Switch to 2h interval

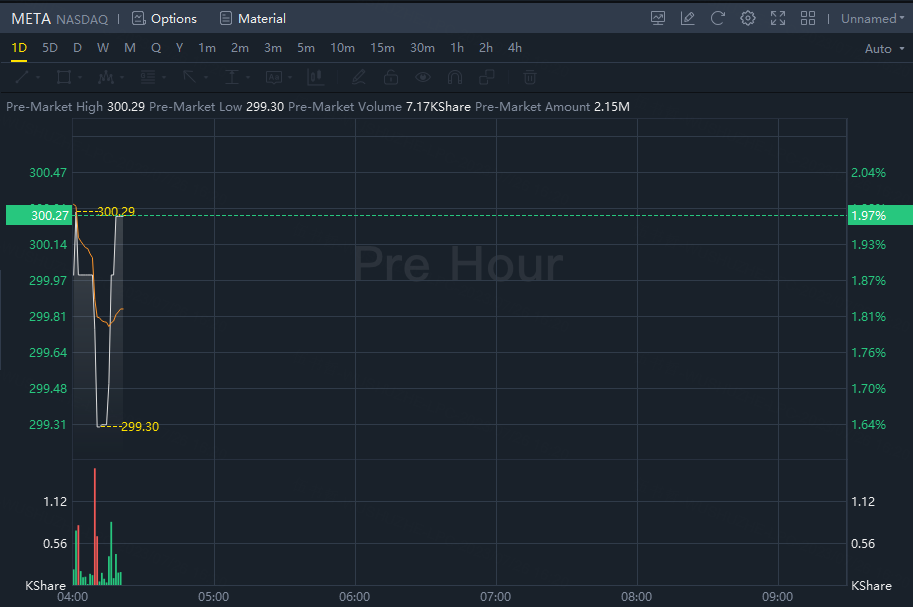click(x=486, y=48)
